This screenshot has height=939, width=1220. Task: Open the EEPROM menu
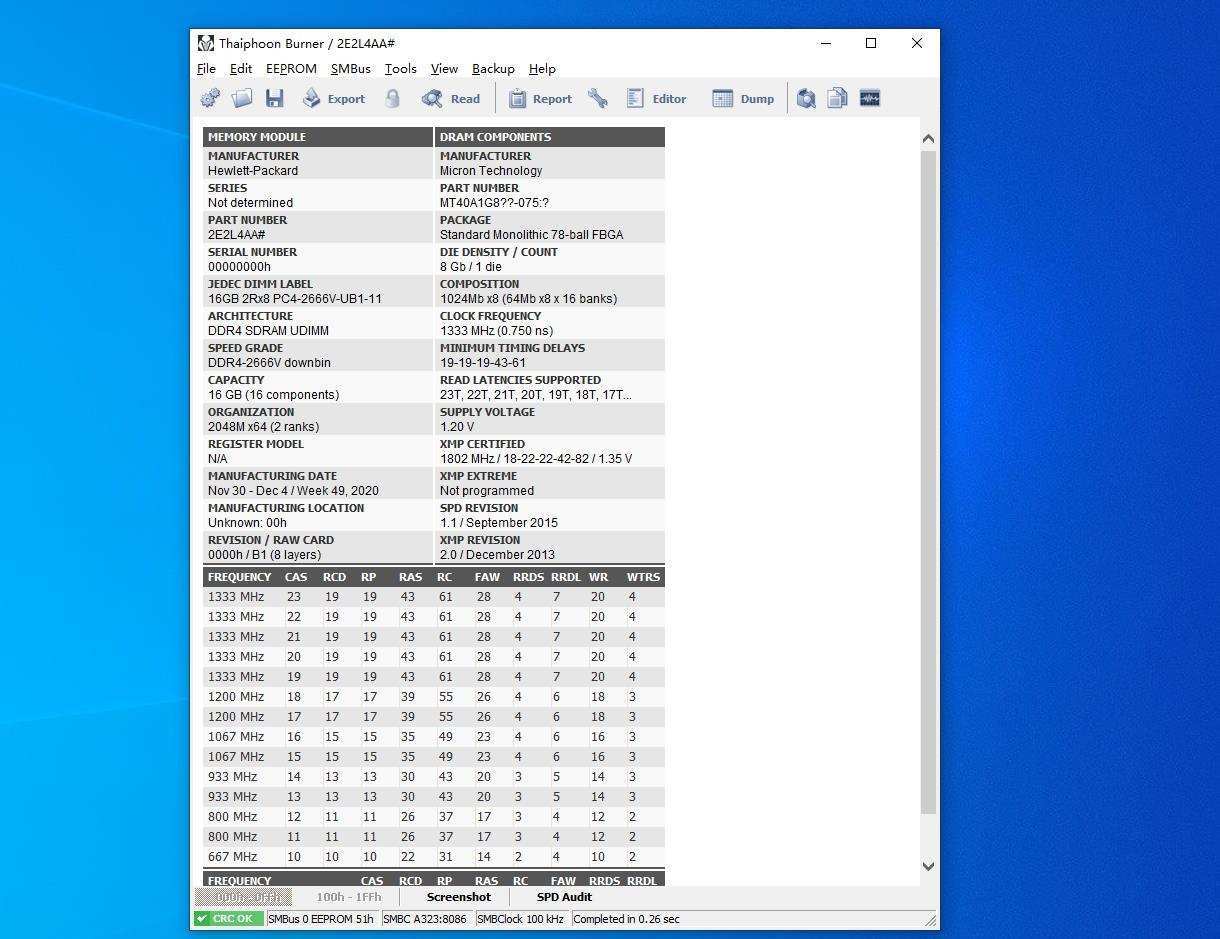pos(291,69)
